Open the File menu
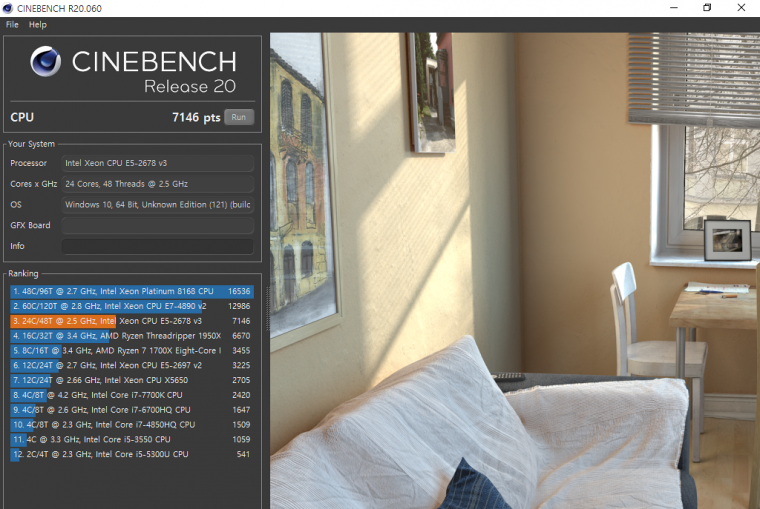 12,25
